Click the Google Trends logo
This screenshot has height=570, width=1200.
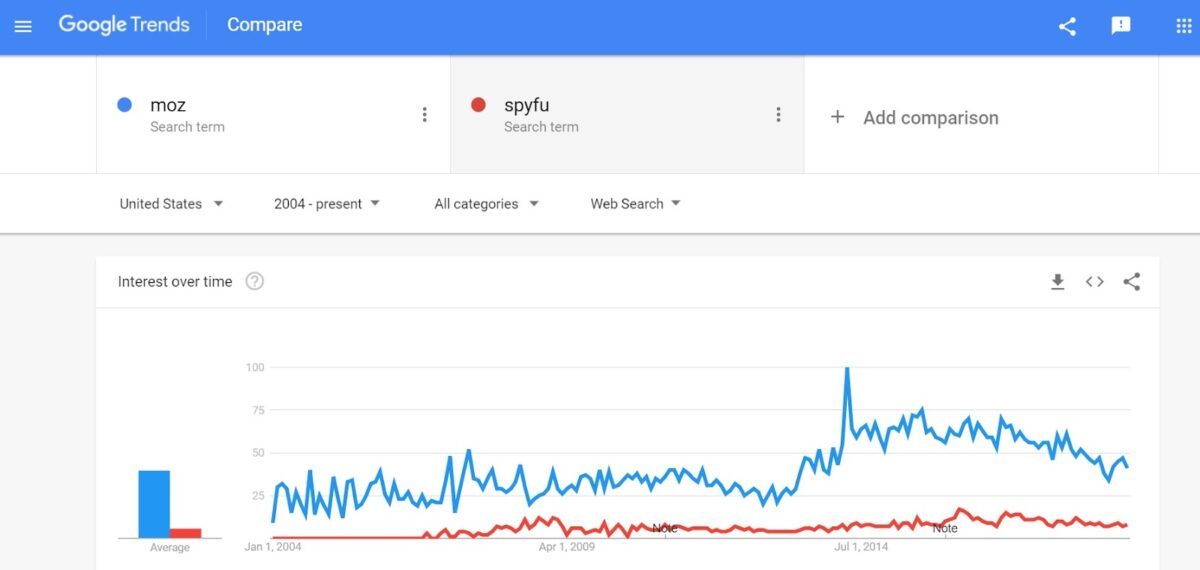pyautogui.click(x=124, y=25)
